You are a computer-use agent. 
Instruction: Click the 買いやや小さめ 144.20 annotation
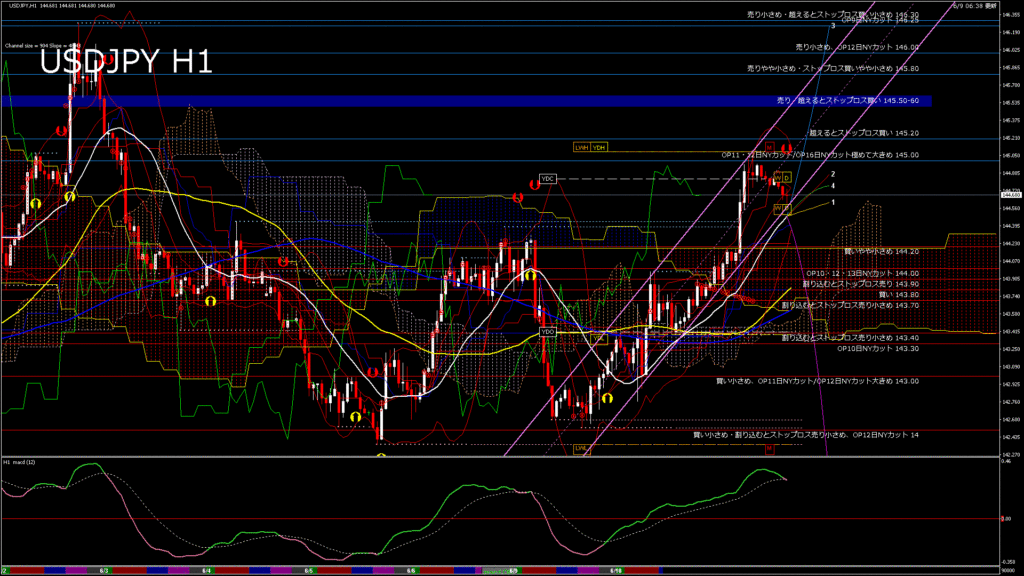point(882,251)
